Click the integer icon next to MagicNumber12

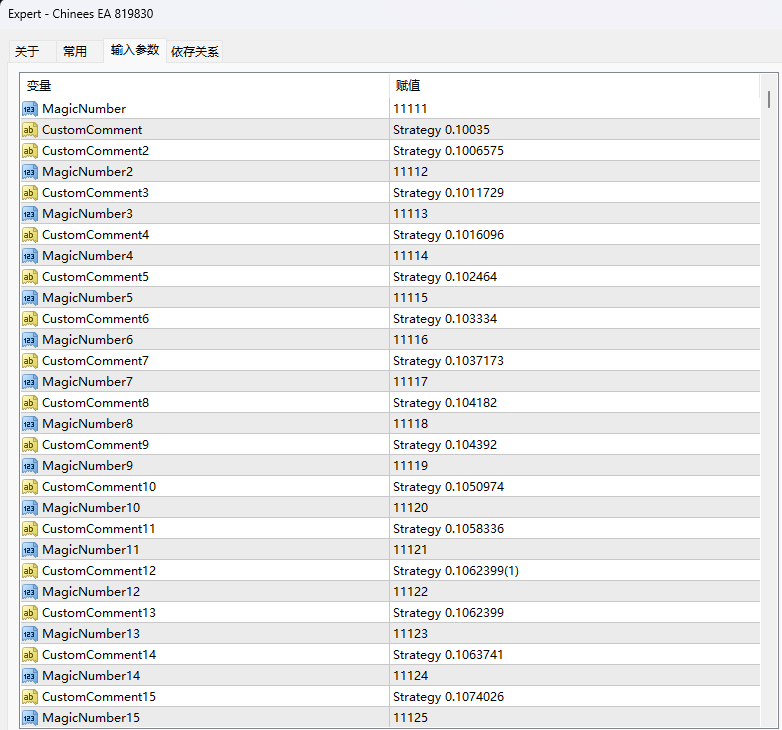[x=30, y=592]
